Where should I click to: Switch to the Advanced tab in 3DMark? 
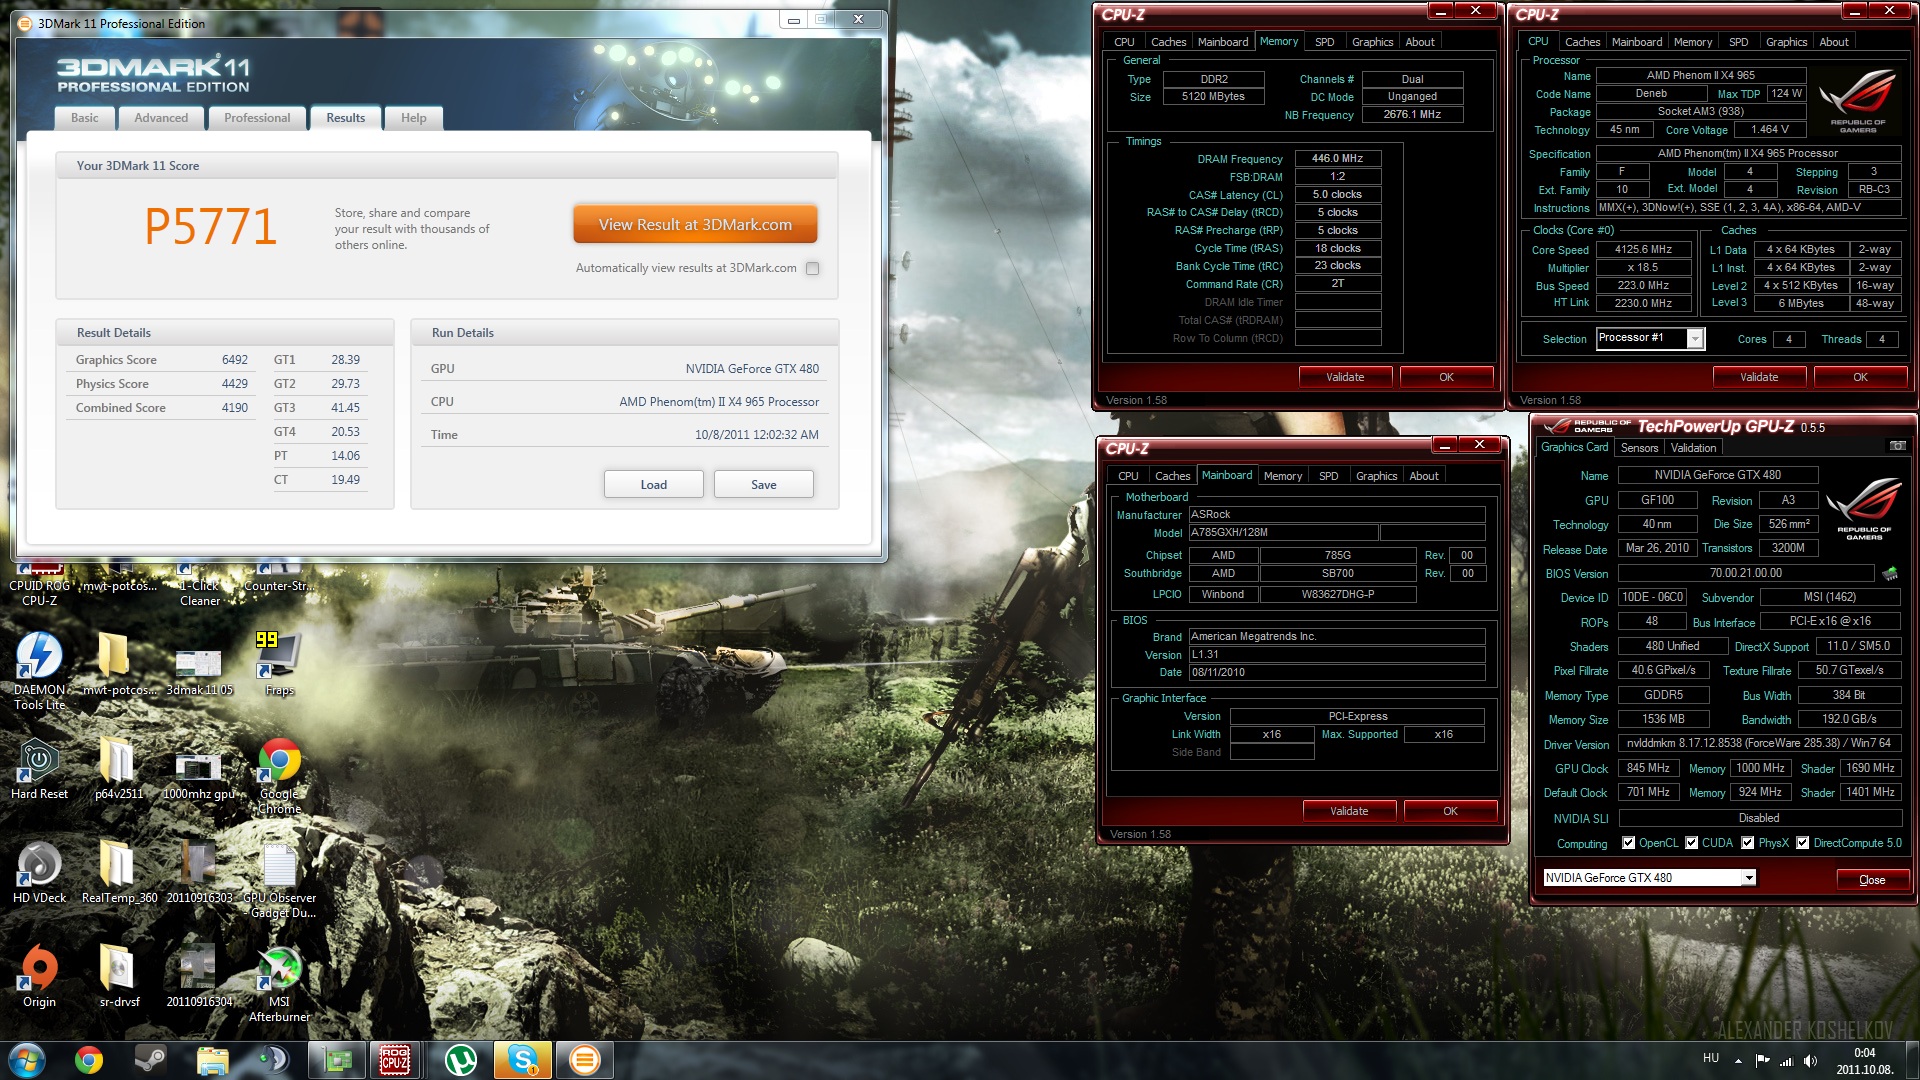[161, 118]
